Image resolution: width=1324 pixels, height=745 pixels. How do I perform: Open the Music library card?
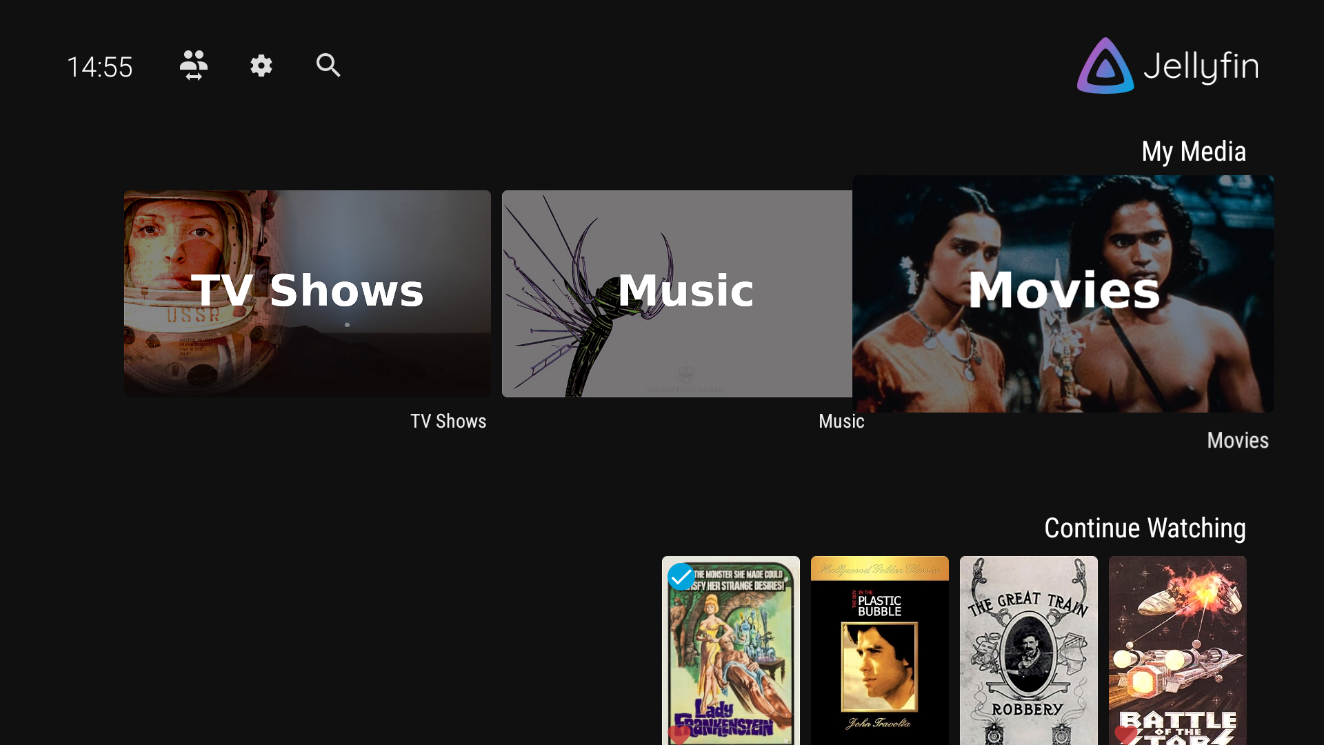click(x=676, y=293)
